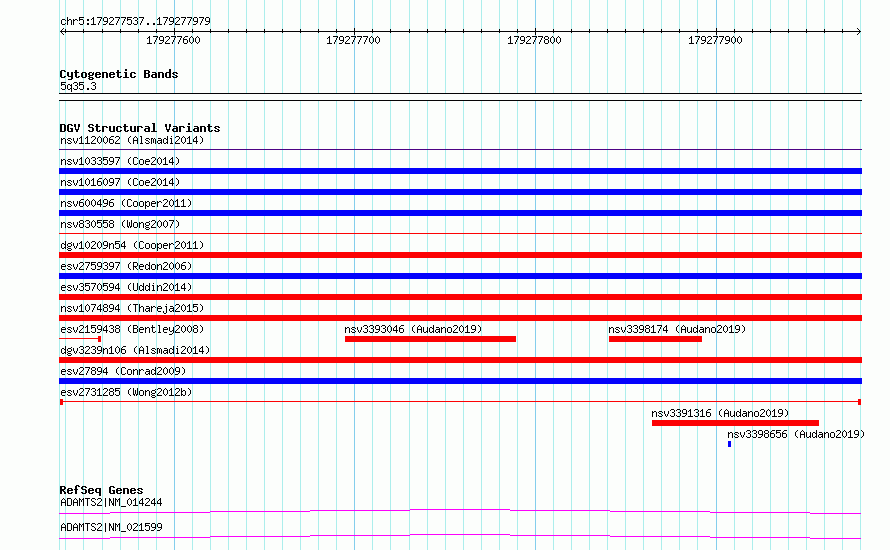Click the ruler's left end arrow
The image size is (890, 550).
click(62, 32)
